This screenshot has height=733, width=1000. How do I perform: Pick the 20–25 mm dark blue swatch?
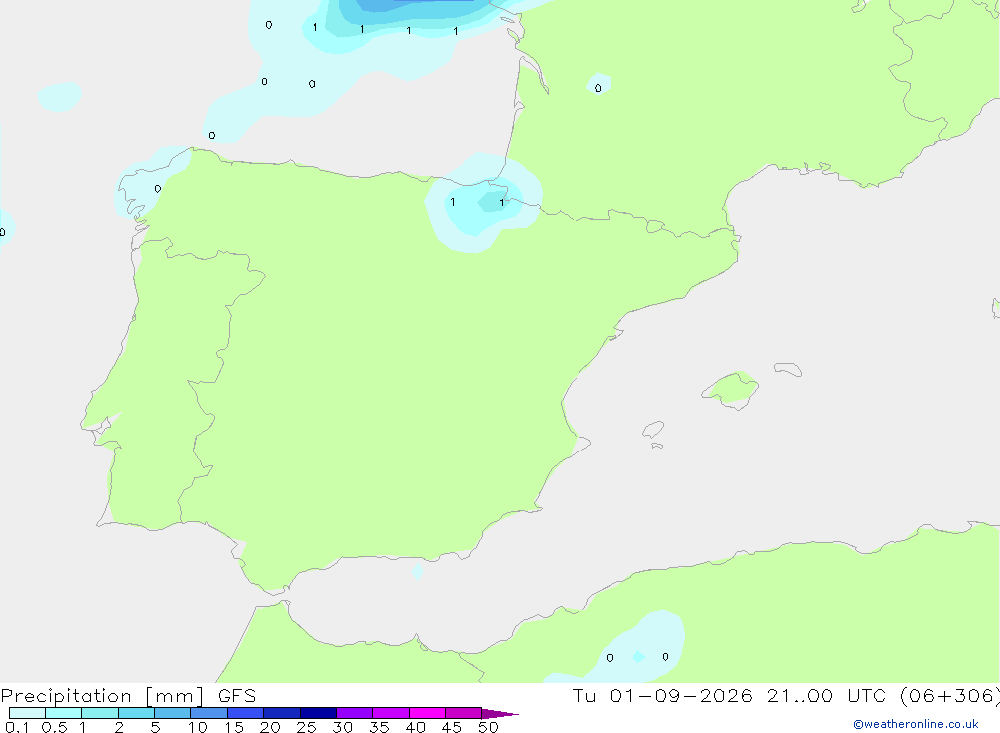pyautogui.click(x=282, y=713)
